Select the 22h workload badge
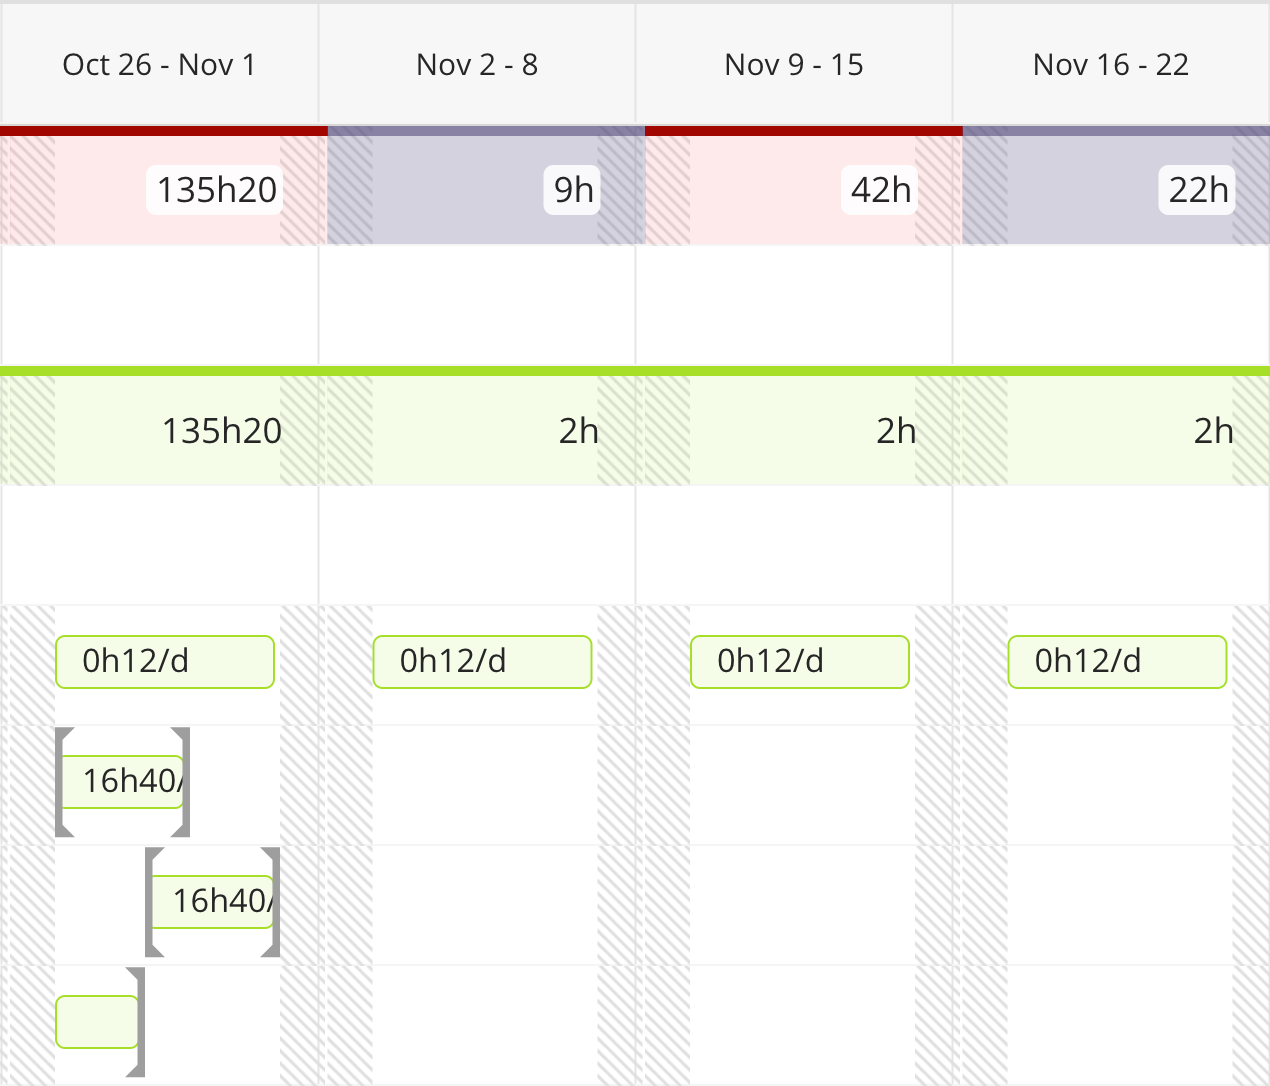Image resolution: width=1270 pixels, height=1086 pixels. pyautogui.click(x=1198, y=190)
